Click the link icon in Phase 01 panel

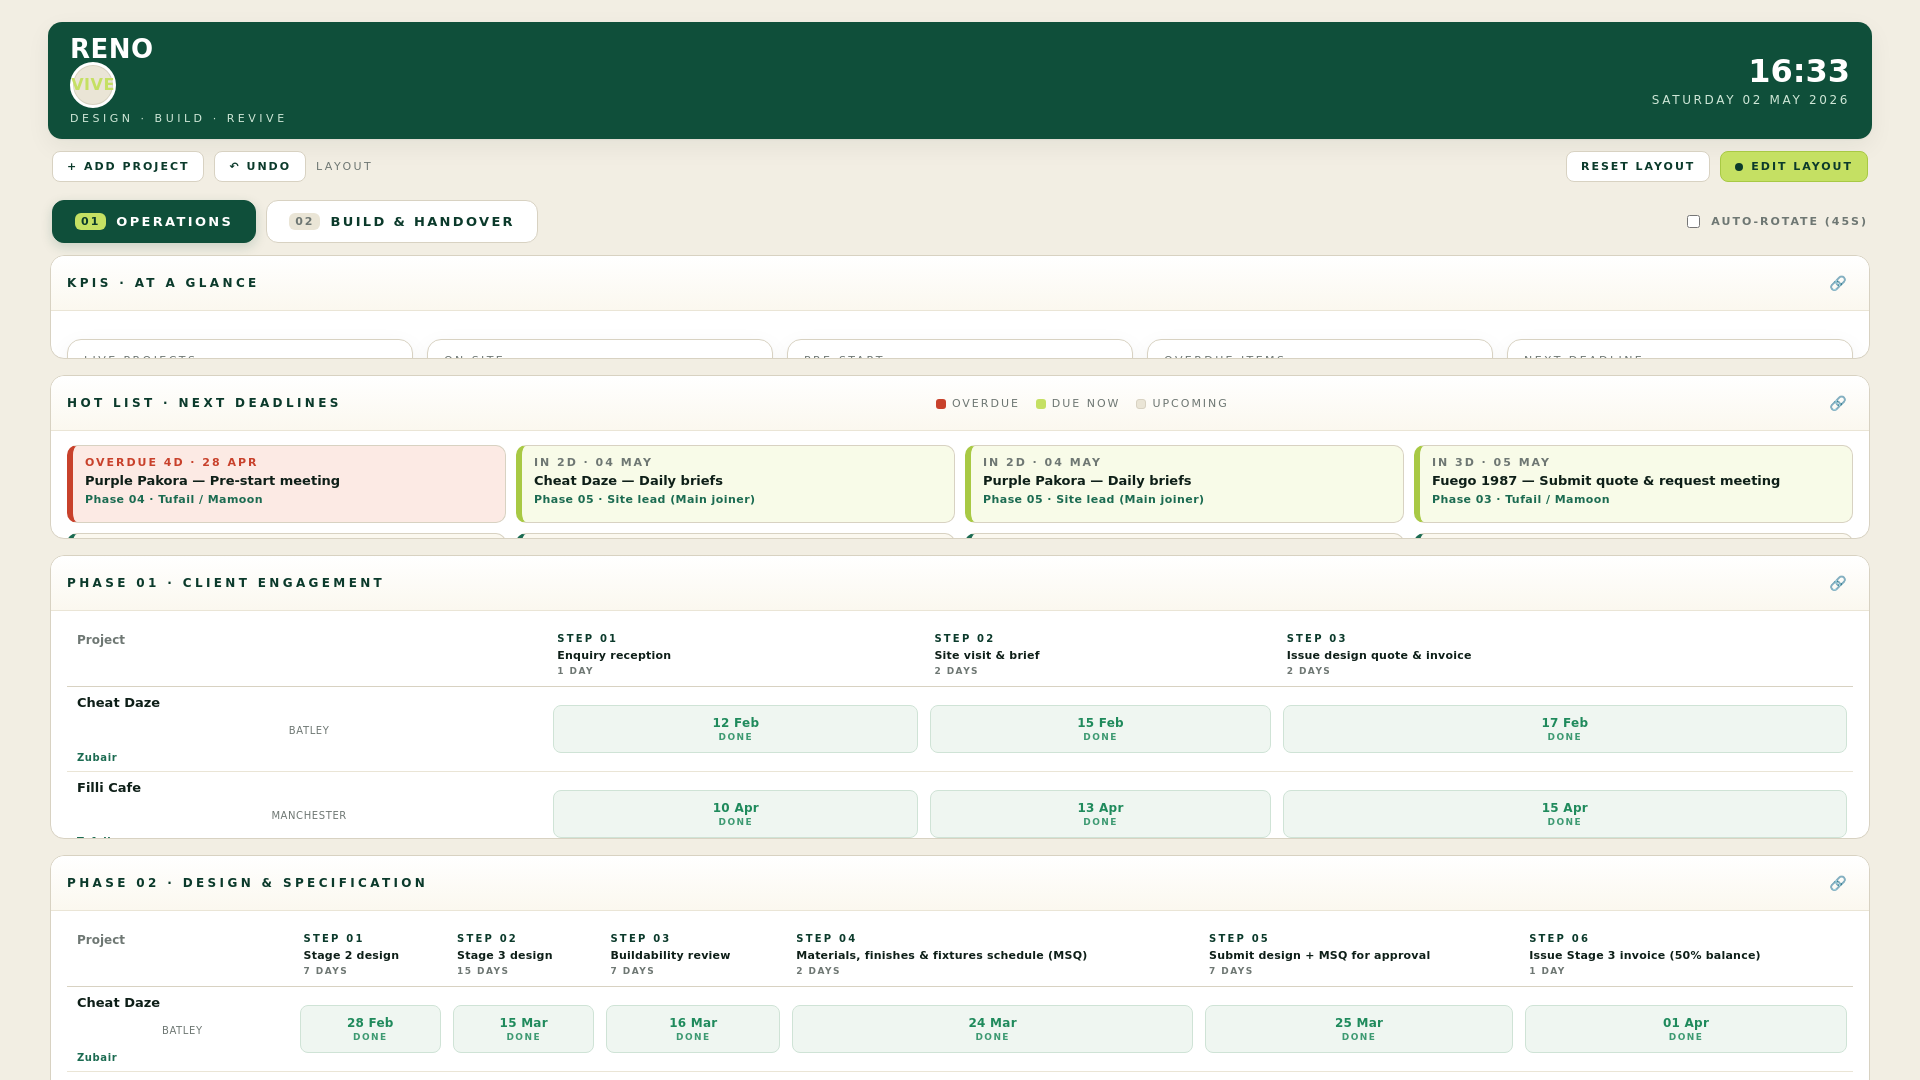point(1838,583)
